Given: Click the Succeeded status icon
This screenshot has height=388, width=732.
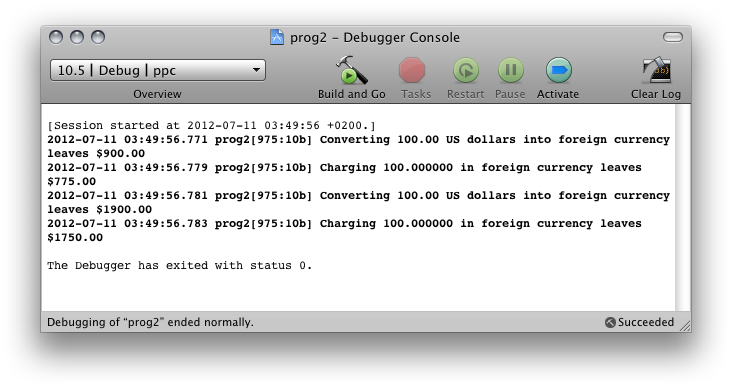Looking at the screenshot, I should (x=610, y=322).
